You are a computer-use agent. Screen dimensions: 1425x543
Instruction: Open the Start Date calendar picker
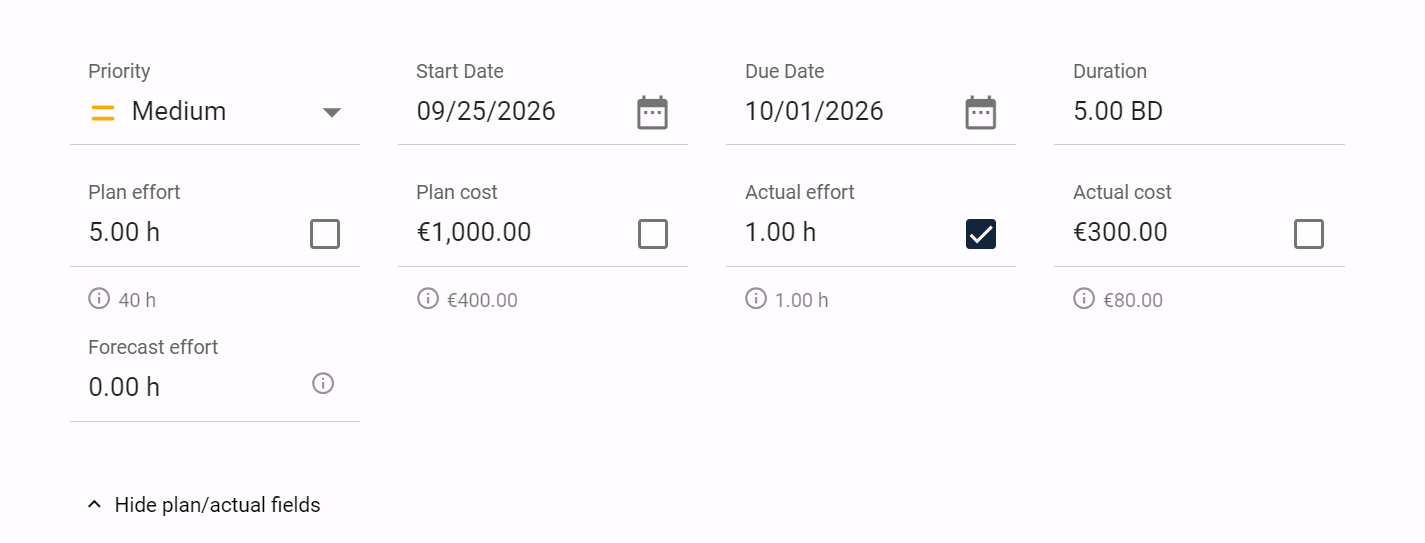(652, 112)
